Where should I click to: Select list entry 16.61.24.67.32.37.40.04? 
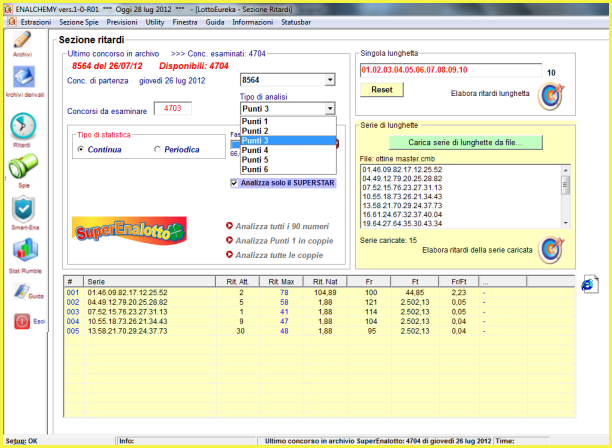402,215
